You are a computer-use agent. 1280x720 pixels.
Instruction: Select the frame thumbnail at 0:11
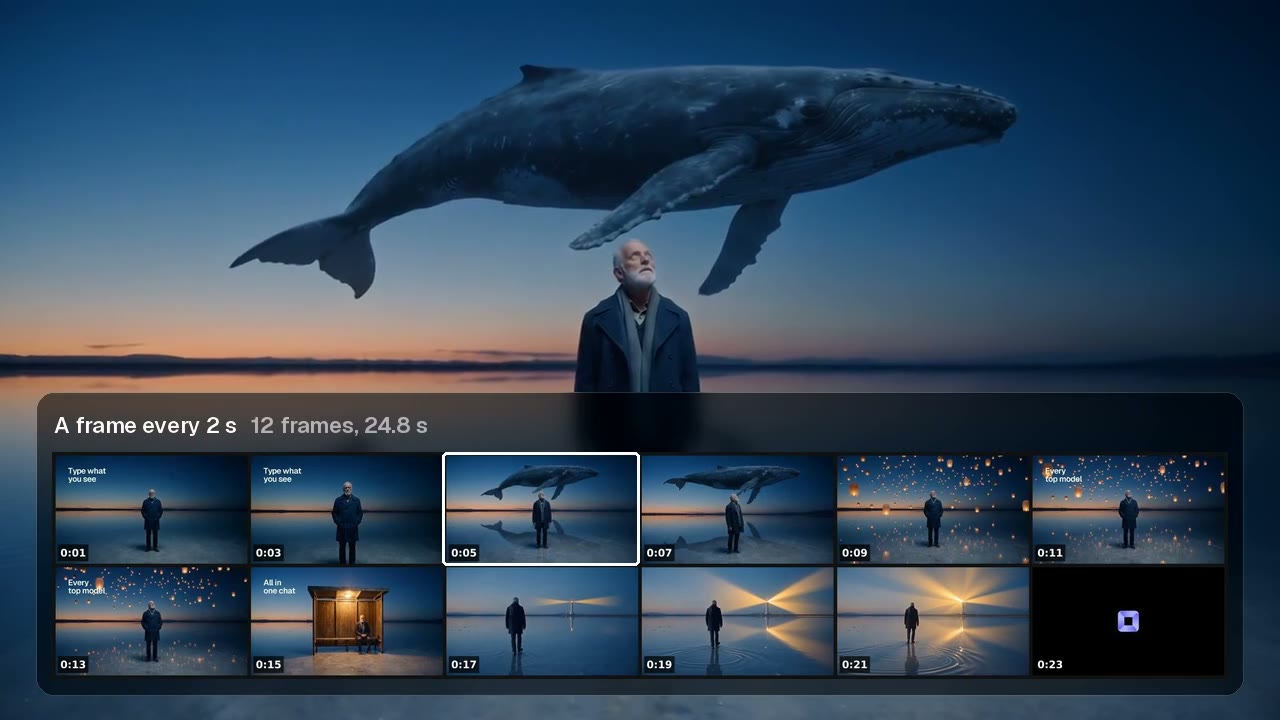coord(1128,509)
